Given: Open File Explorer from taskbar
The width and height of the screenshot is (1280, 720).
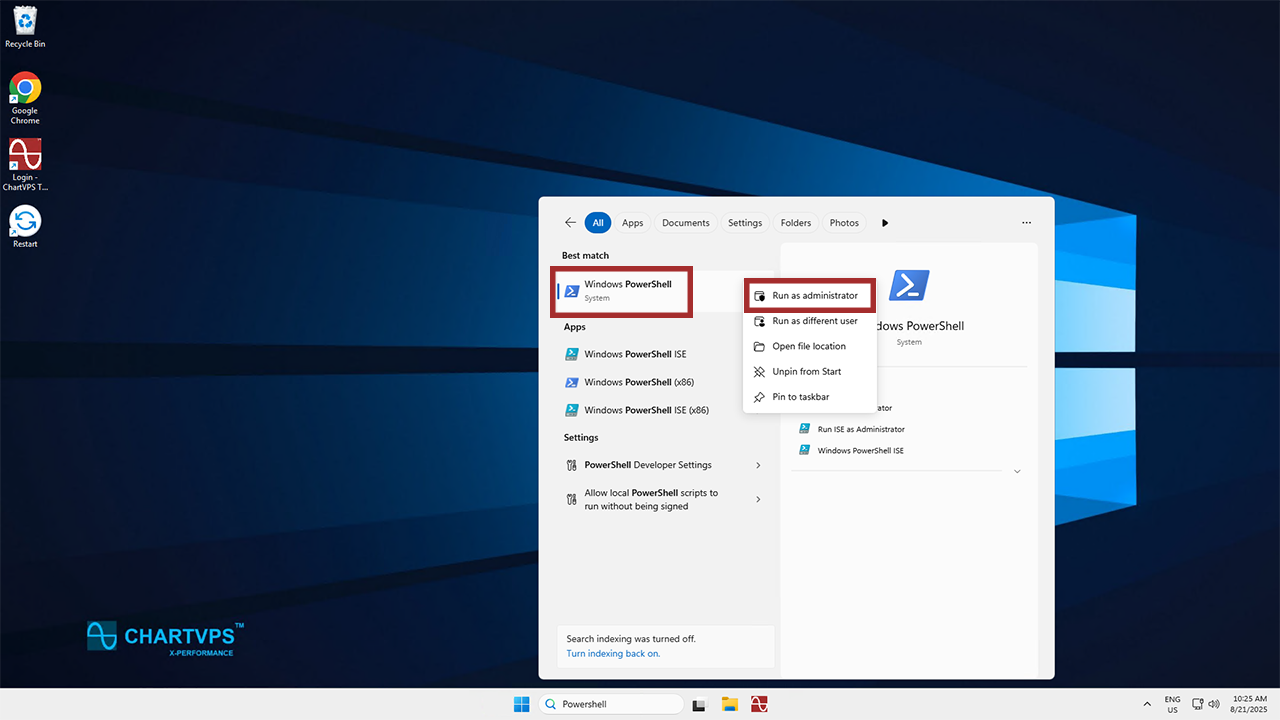Looking at the screenshot, I should click(x=730, y=704).
